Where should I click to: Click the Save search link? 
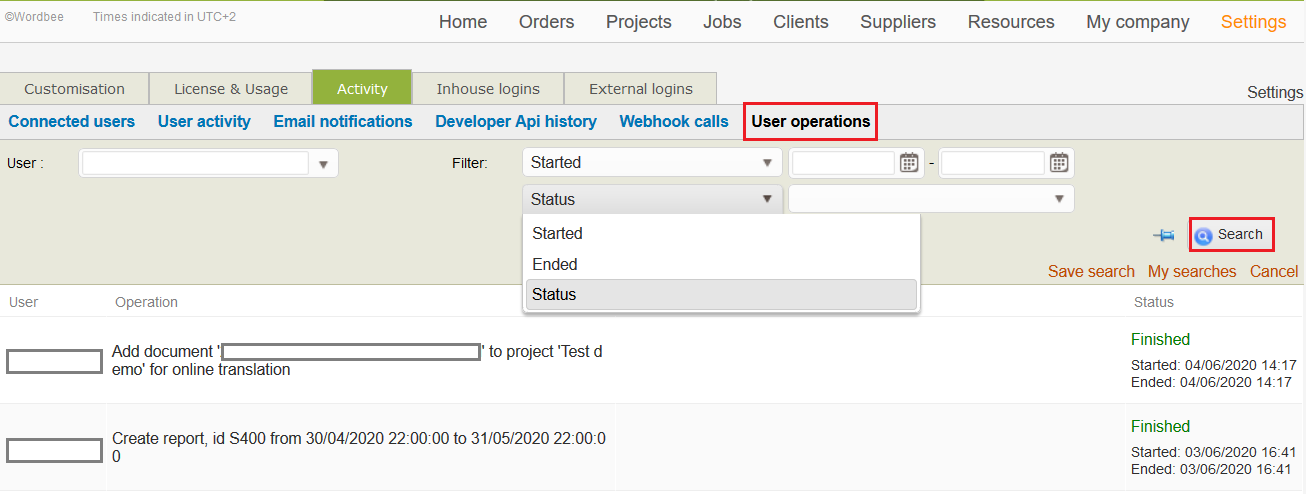[1090, 271]
